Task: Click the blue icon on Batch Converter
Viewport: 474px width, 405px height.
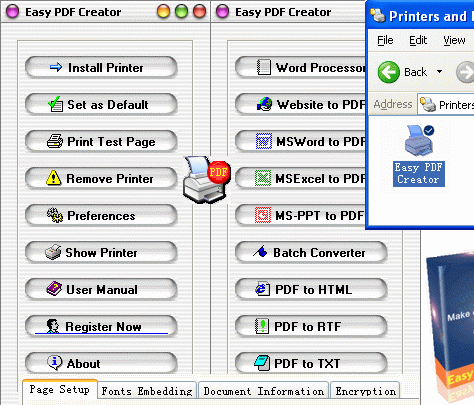Action: pyautogui.click(x=260, y=252)
